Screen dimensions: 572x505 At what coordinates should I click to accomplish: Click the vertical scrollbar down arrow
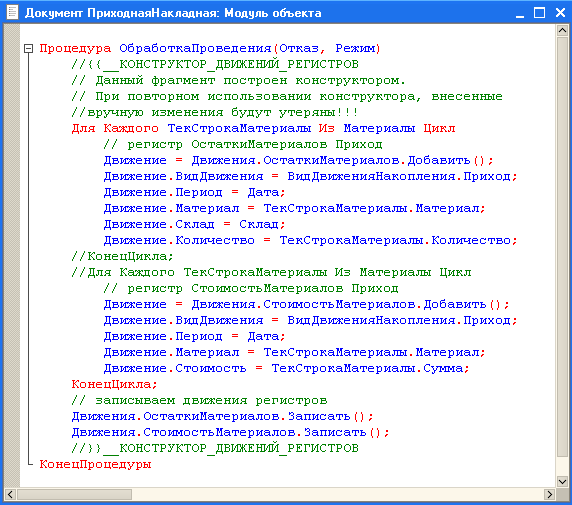click(x=562, y=482)
